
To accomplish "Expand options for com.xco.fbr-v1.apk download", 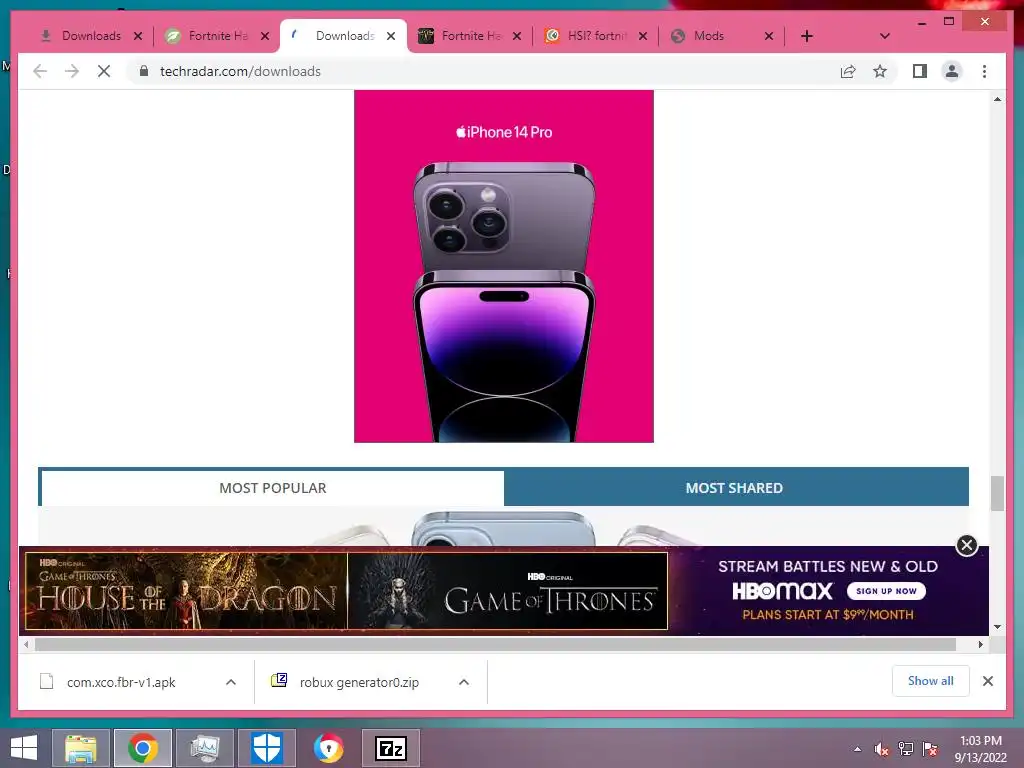I will pyautogui.click(x=231, y=682).
